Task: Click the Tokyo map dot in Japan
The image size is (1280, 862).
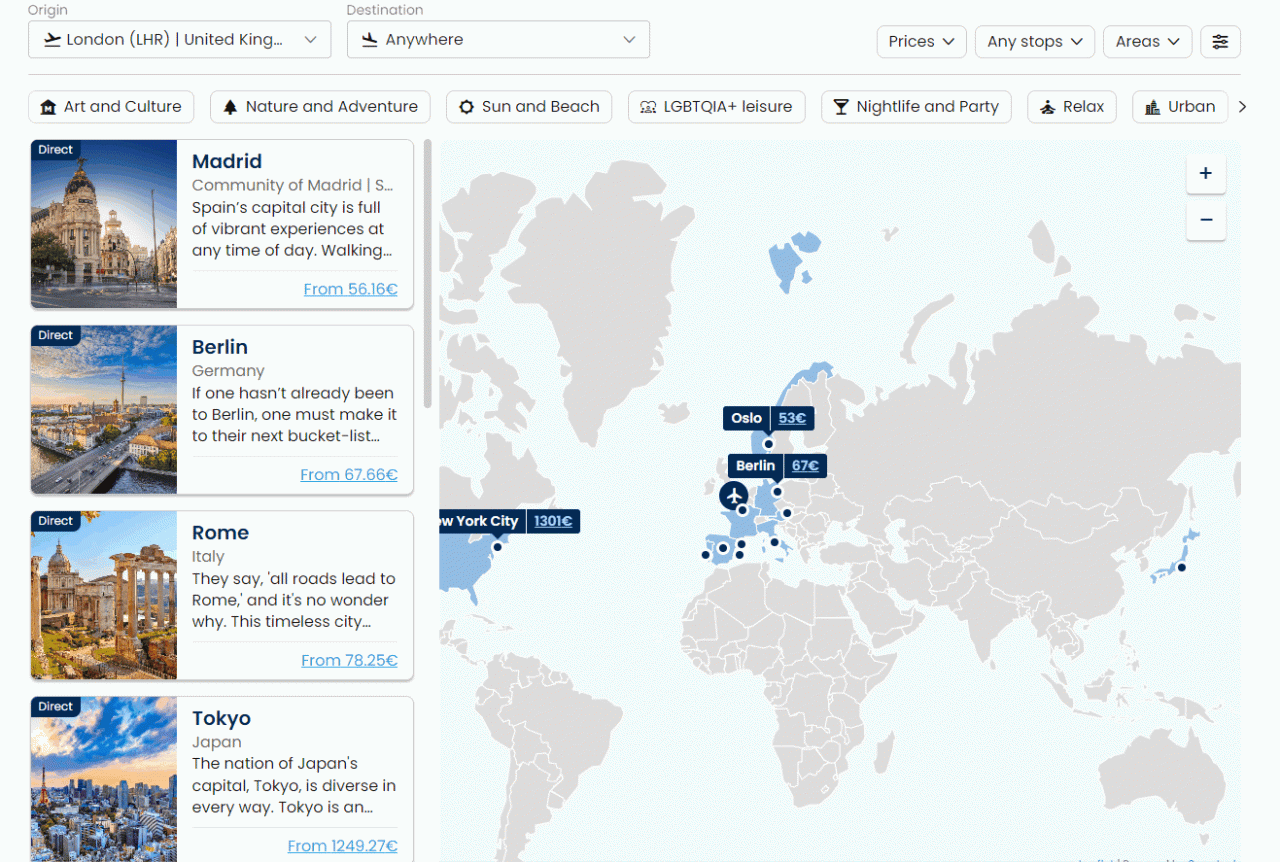Action: (x=1181, y=568)
